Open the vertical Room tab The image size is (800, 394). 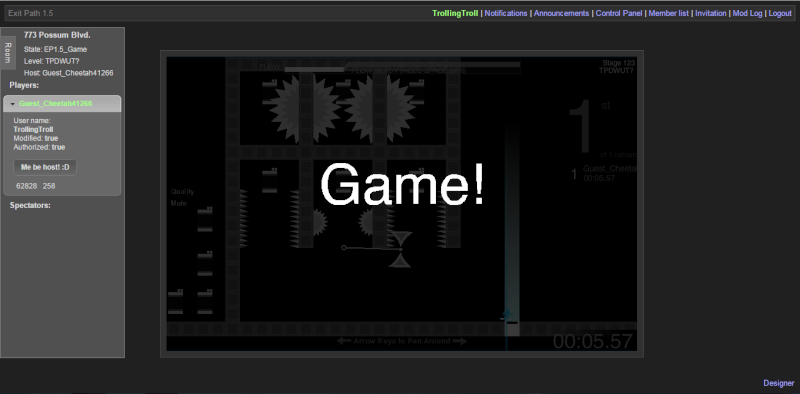(7, 52)
